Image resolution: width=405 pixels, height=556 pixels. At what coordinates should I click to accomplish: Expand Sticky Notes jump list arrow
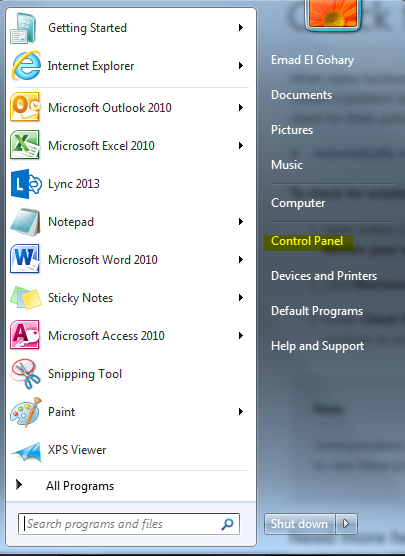click(241, 298)
